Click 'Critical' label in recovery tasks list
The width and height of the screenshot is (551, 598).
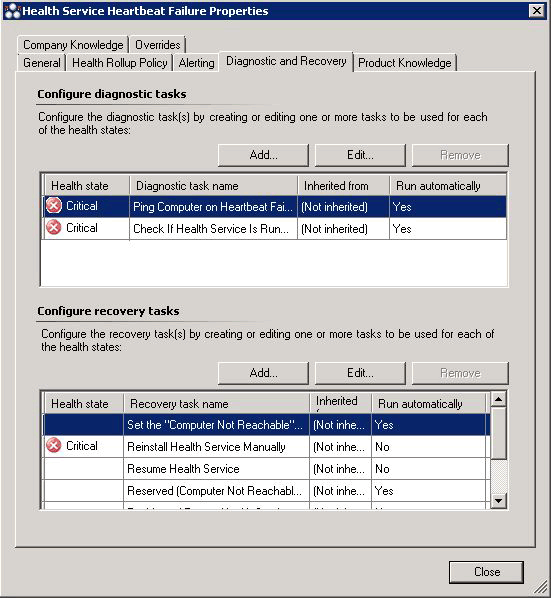tap(82, 445)
